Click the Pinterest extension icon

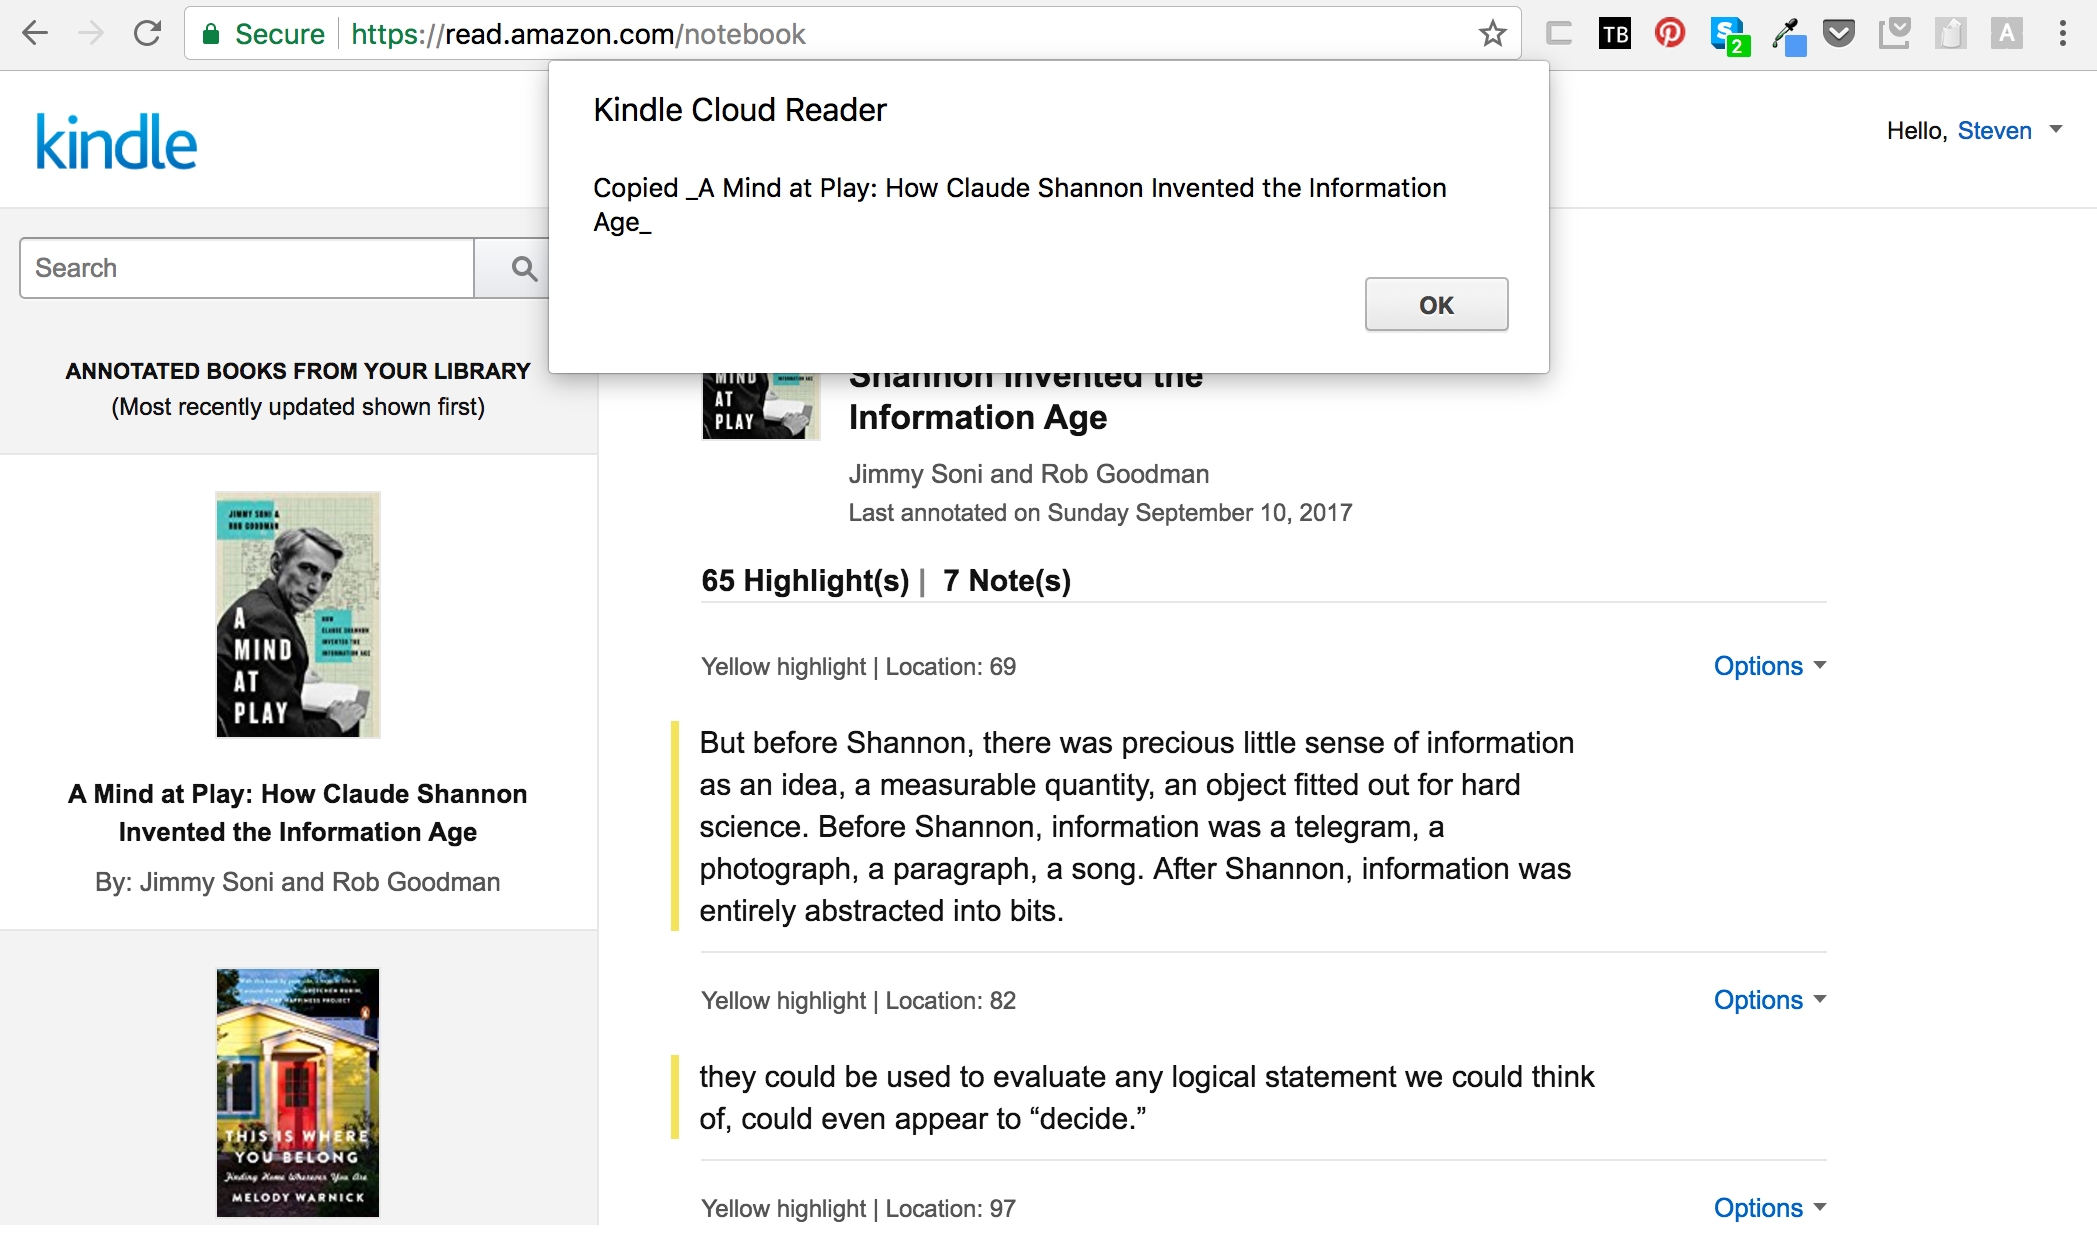tap(1669, 34)
